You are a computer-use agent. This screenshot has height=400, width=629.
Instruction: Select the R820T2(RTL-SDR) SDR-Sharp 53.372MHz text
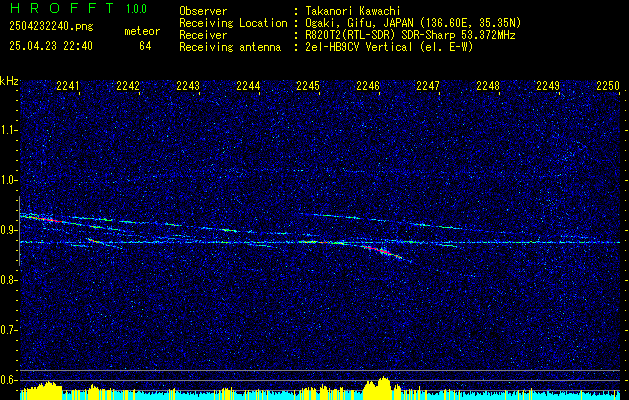coord(410,35)
